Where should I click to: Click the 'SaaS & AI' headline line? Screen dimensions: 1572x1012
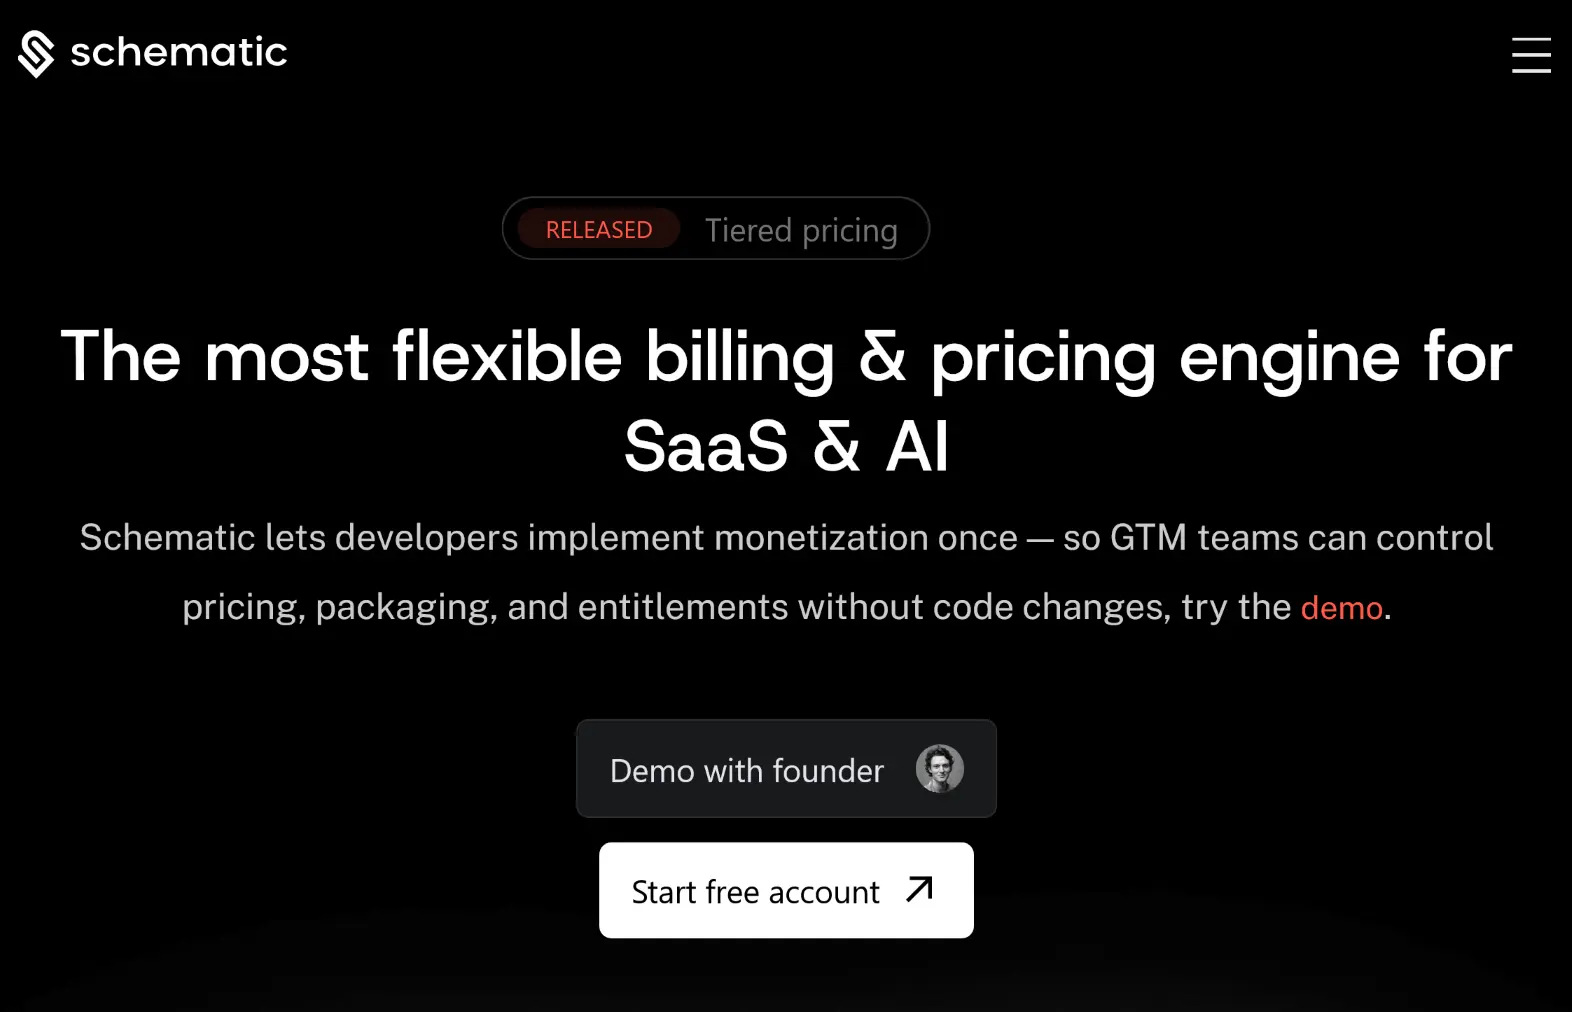pos(786,446)
